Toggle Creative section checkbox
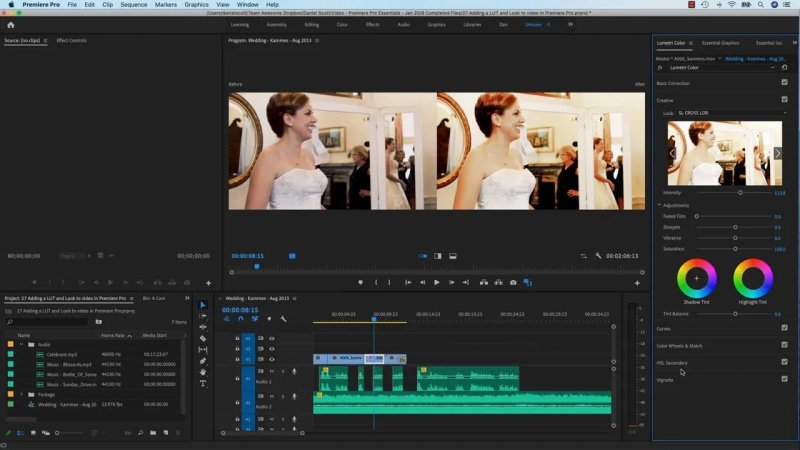 (785, 99)
